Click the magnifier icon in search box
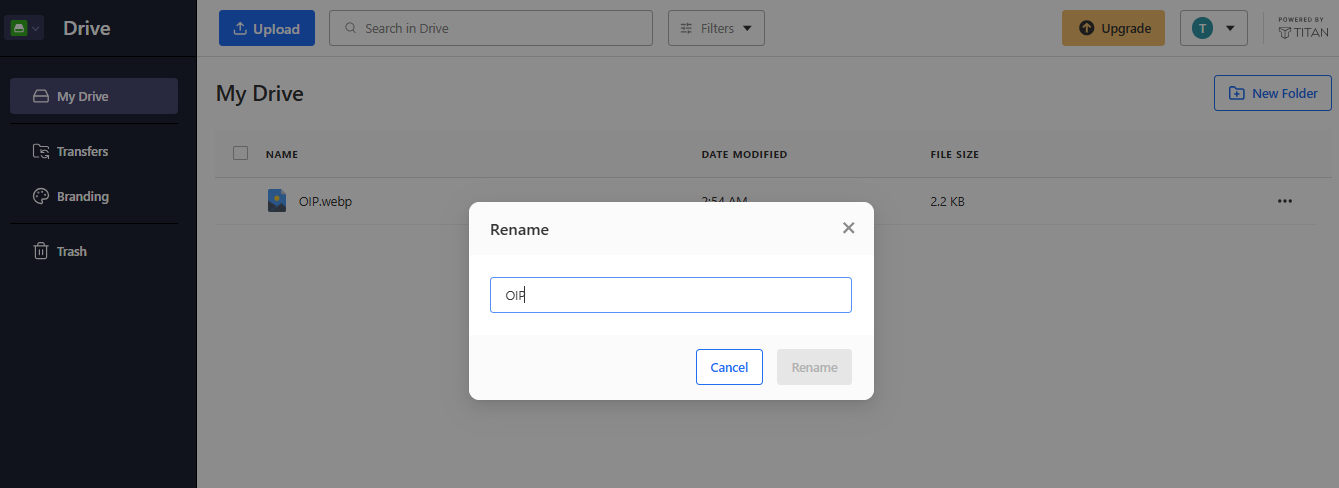 click(x=350, y=28)
